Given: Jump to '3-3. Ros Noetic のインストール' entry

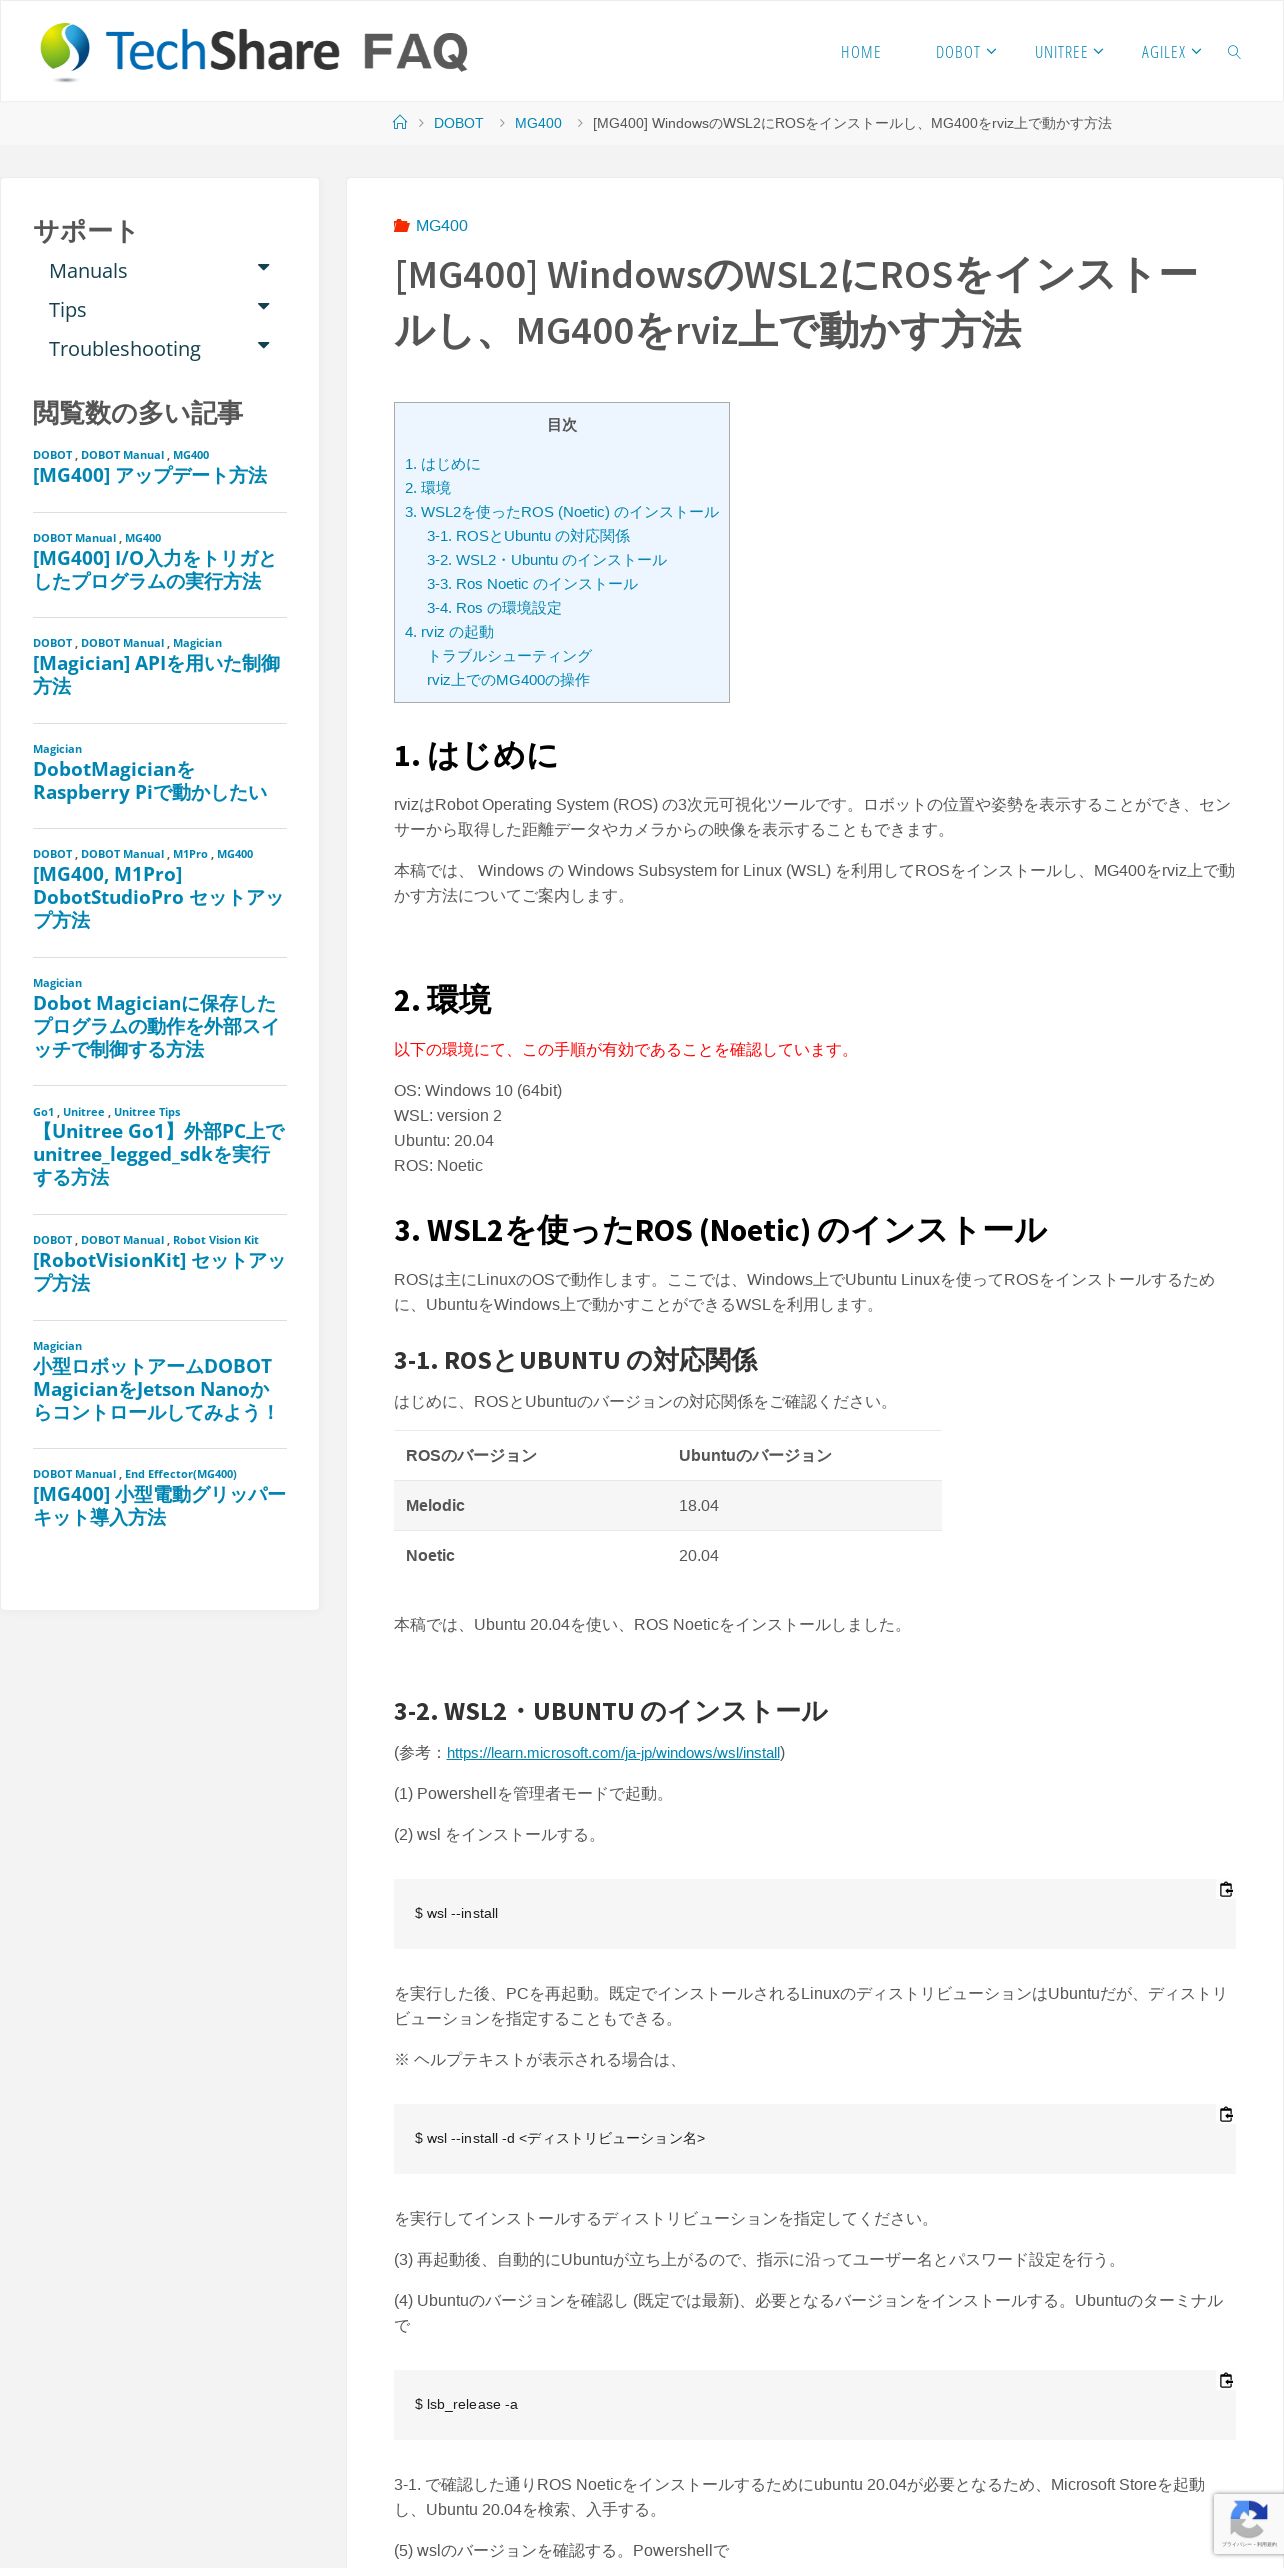Looking at the screenshot, I should click(532, 584).
